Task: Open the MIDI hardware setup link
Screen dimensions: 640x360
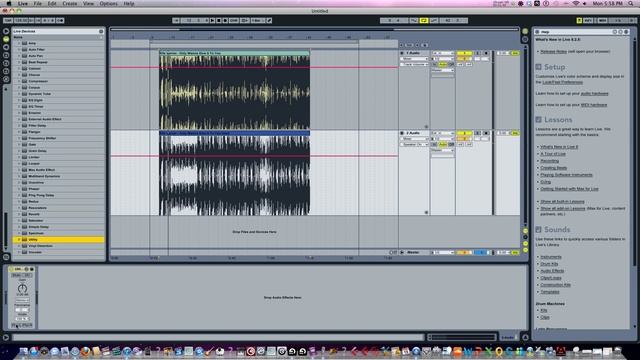Action: pyautogui.click(x=593, y=105)
